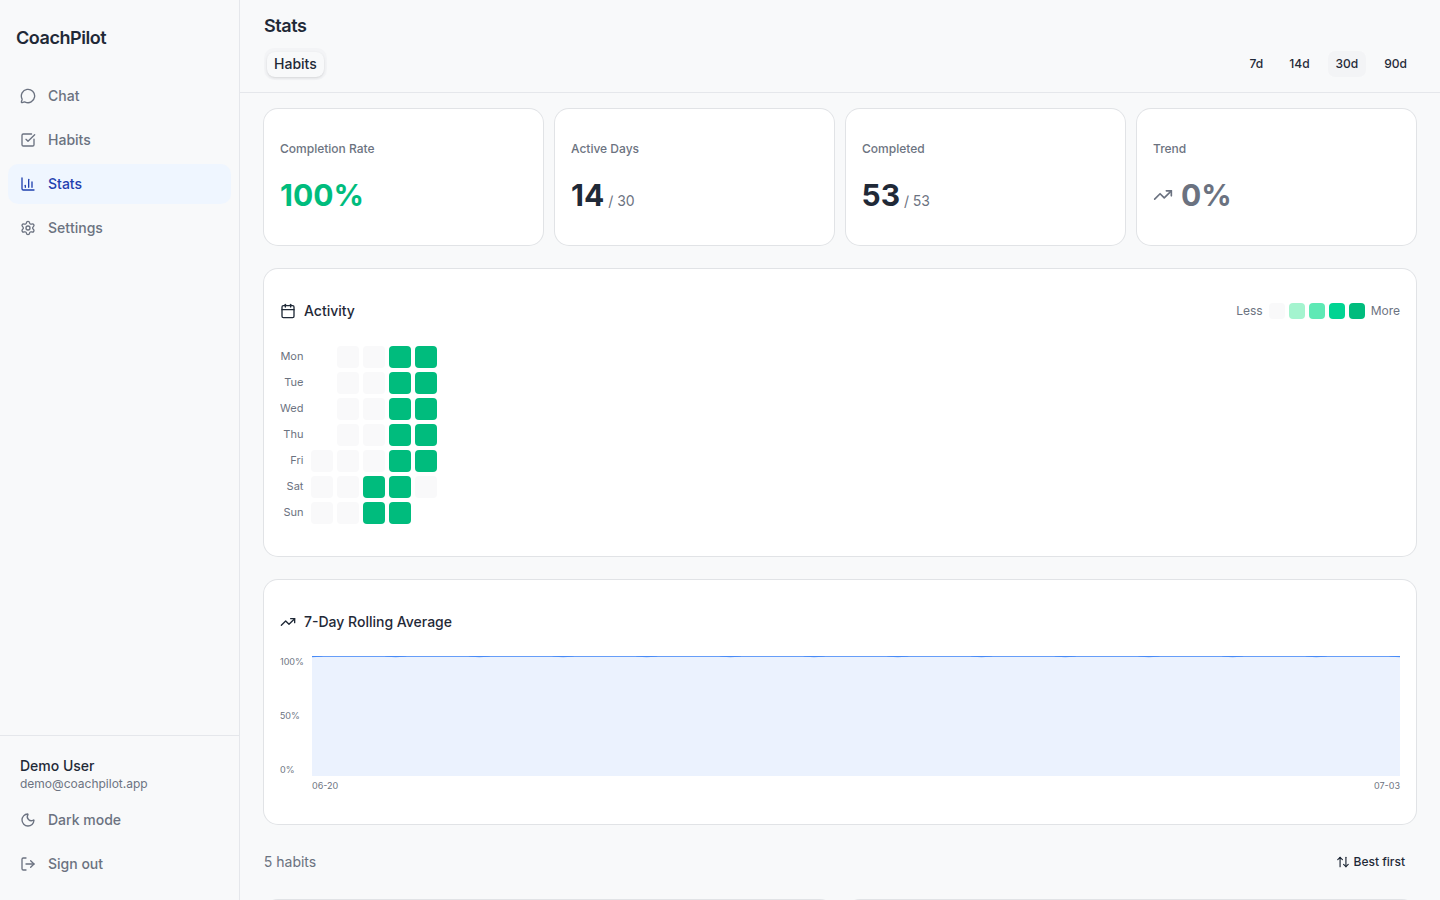Click the 100% Completion Rate value
Viewport: 1440px width, 900px height.
pos(321,195)
